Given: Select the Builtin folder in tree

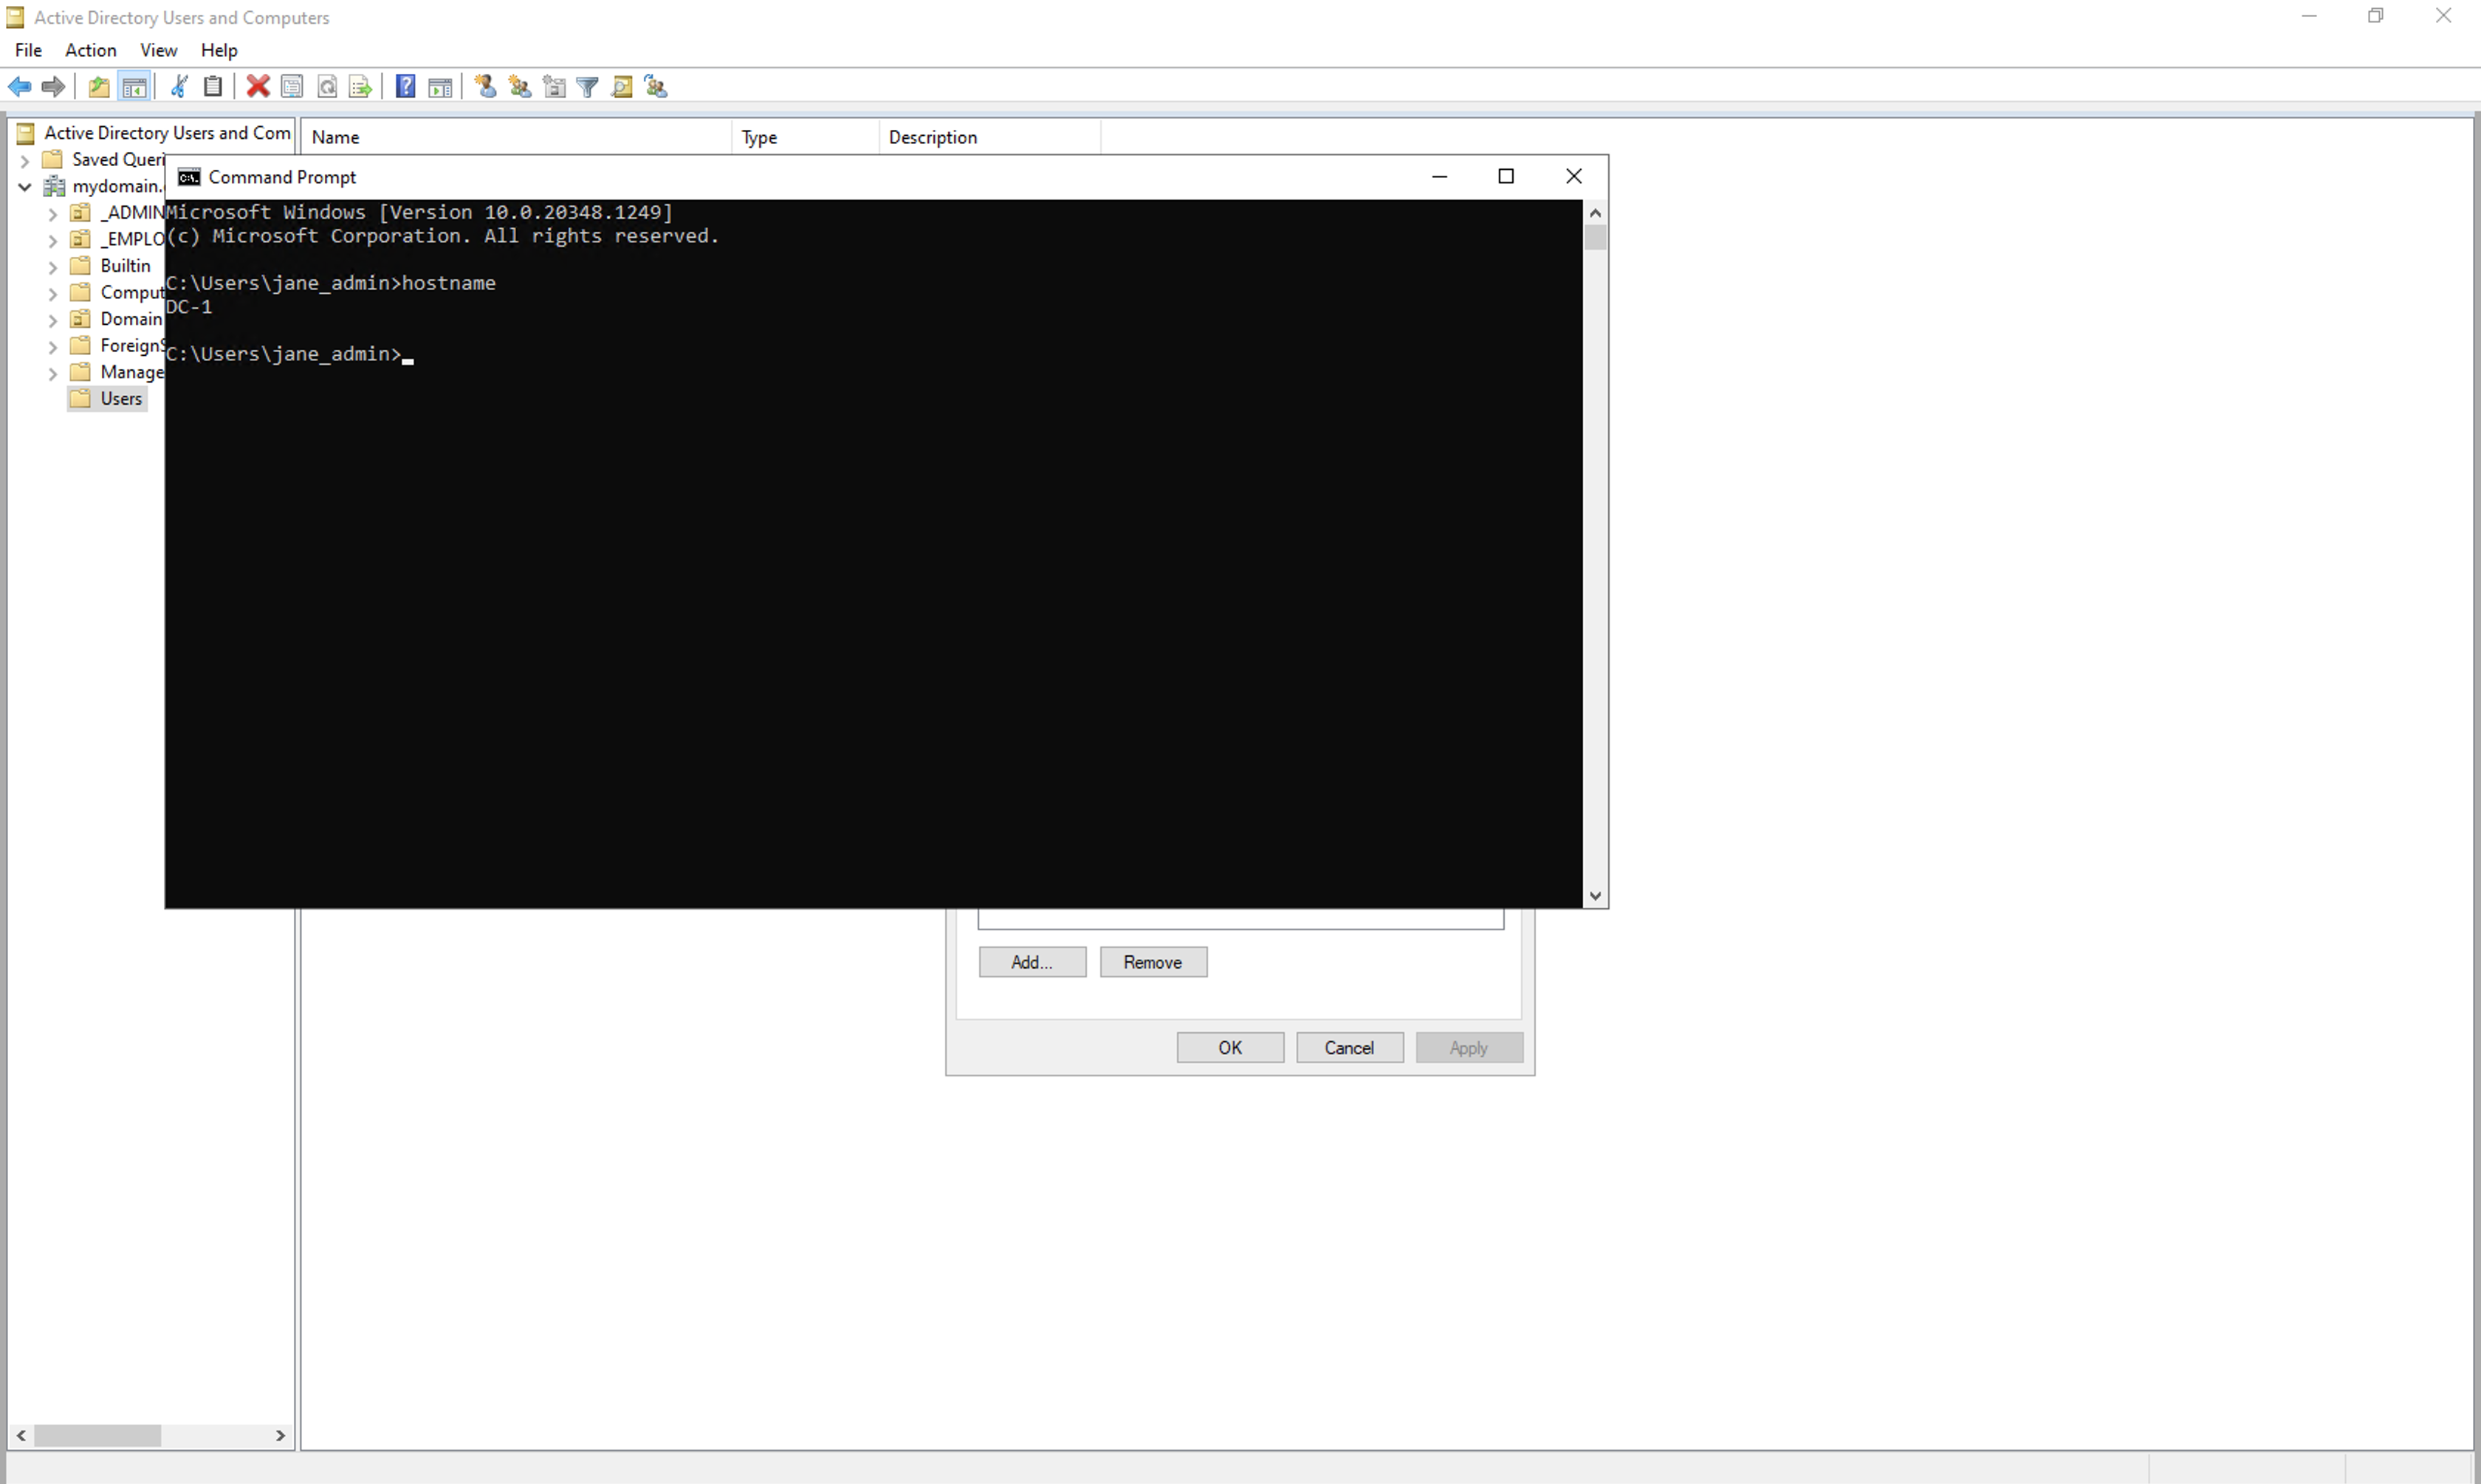Looking at the screenshot, I should pos(111,266).
